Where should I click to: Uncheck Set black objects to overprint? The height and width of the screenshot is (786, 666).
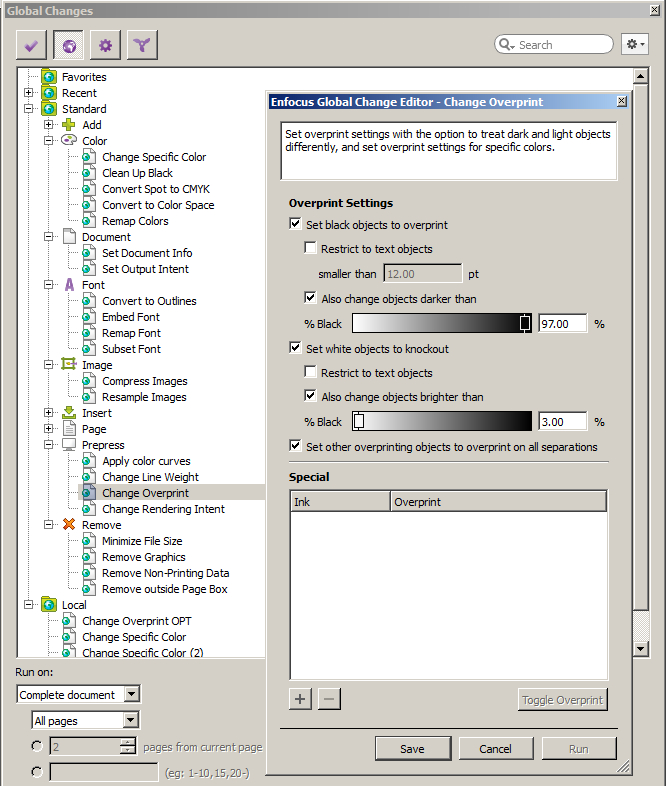[x=296, y=224]
